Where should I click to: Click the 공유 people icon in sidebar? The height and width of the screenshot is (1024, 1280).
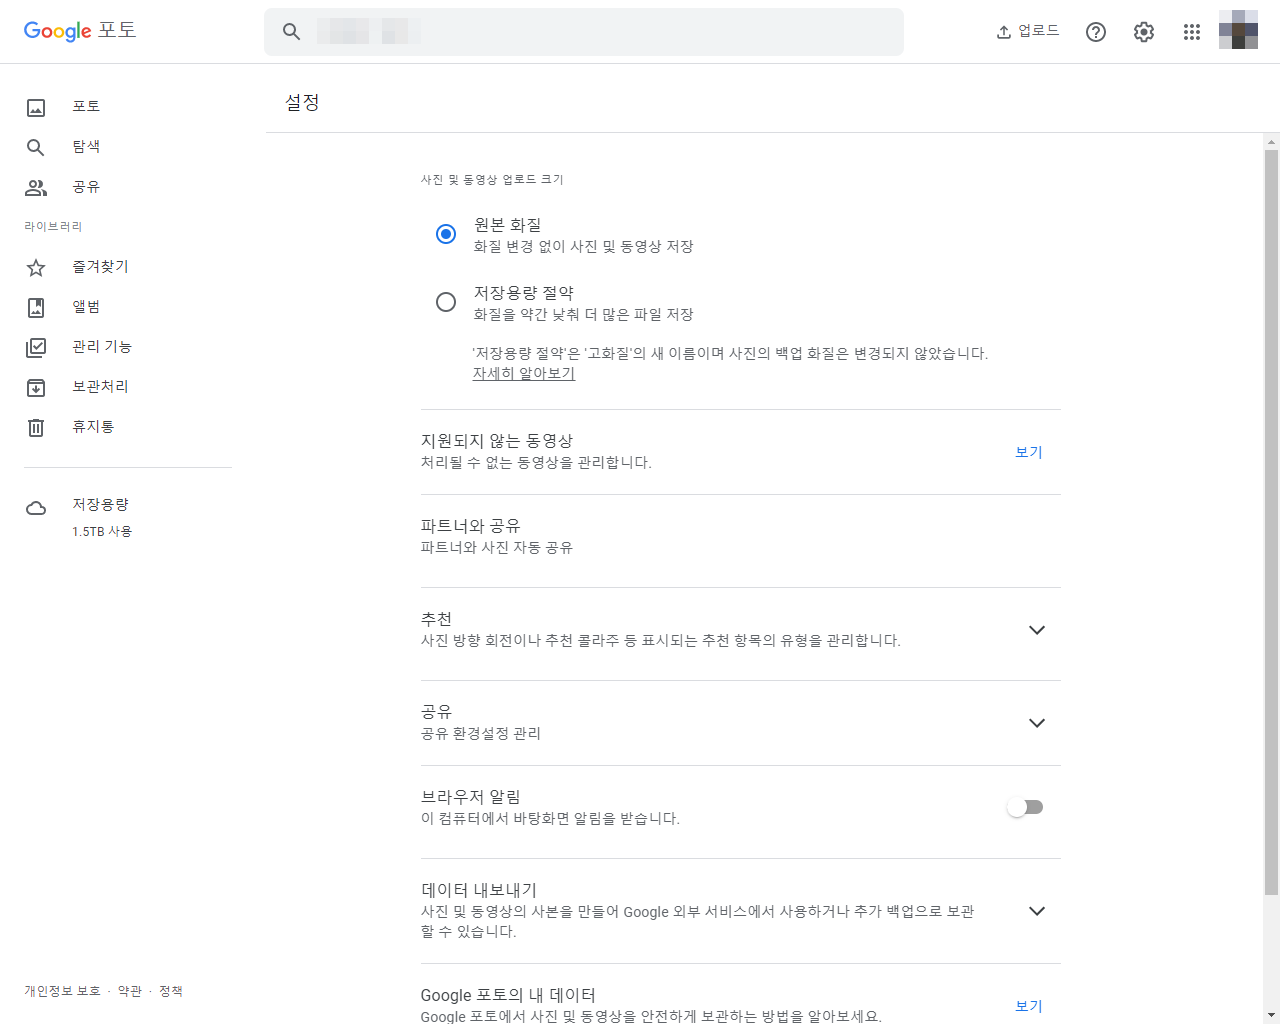pyautogui.click(x=36, y=188)
